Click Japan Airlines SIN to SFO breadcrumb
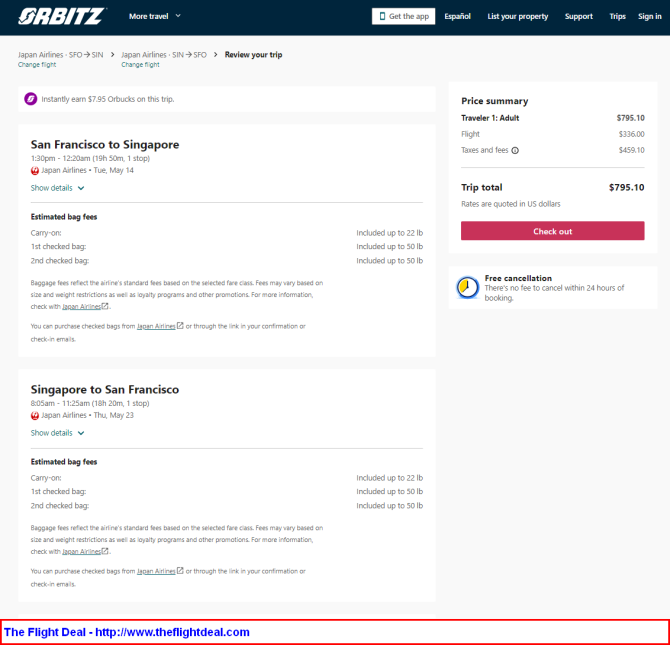670x645 pixels. click(x=164, y=55)
